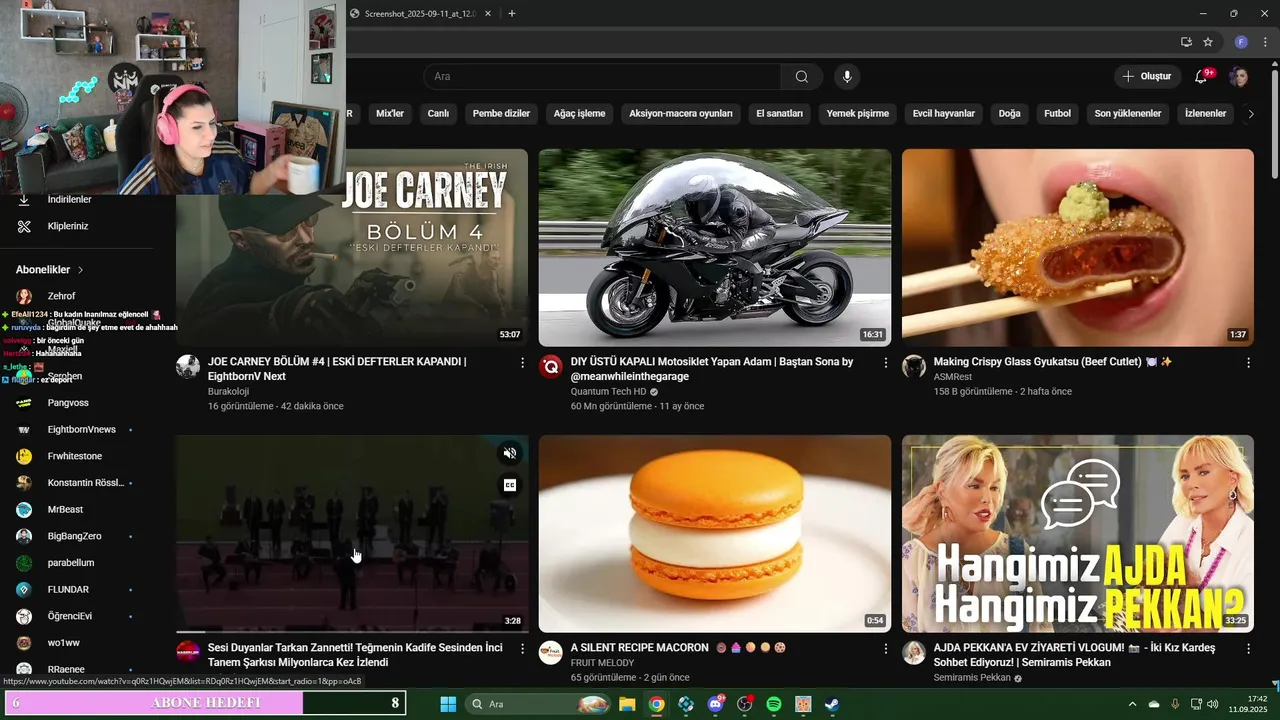Open options menu for SILENT RECIPE MACORON
1280x720 pixels.
[885, 649]
